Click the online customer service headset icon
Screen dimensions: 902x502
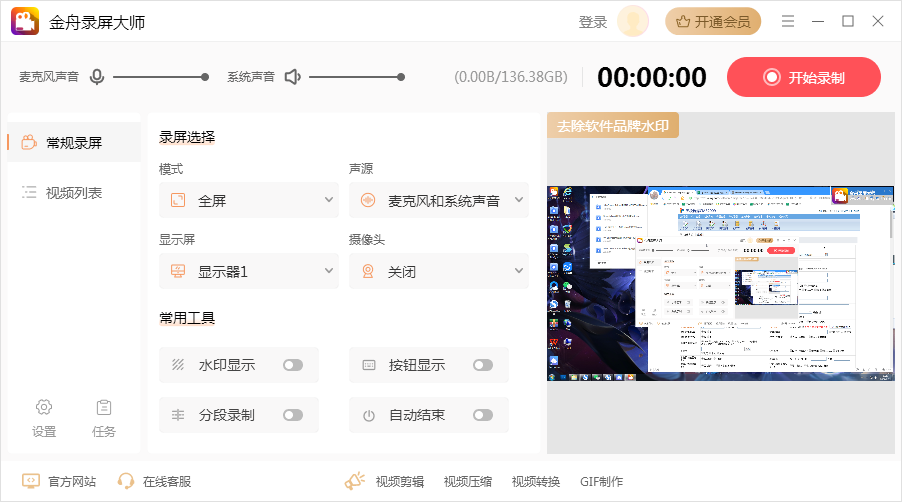tap(126, 481)
